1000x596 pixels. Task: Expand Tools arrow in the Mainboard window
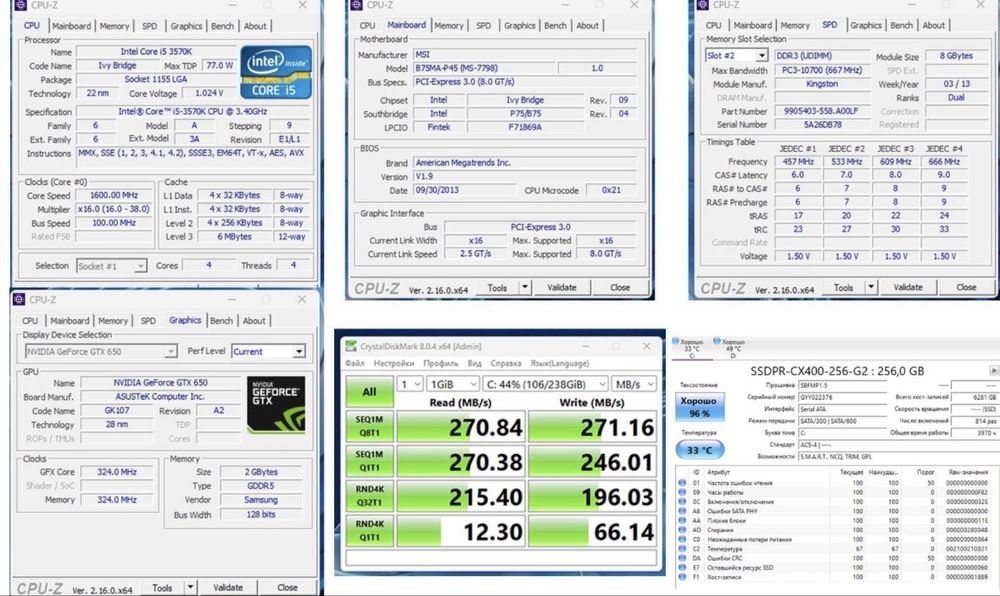tap(524, 287)
